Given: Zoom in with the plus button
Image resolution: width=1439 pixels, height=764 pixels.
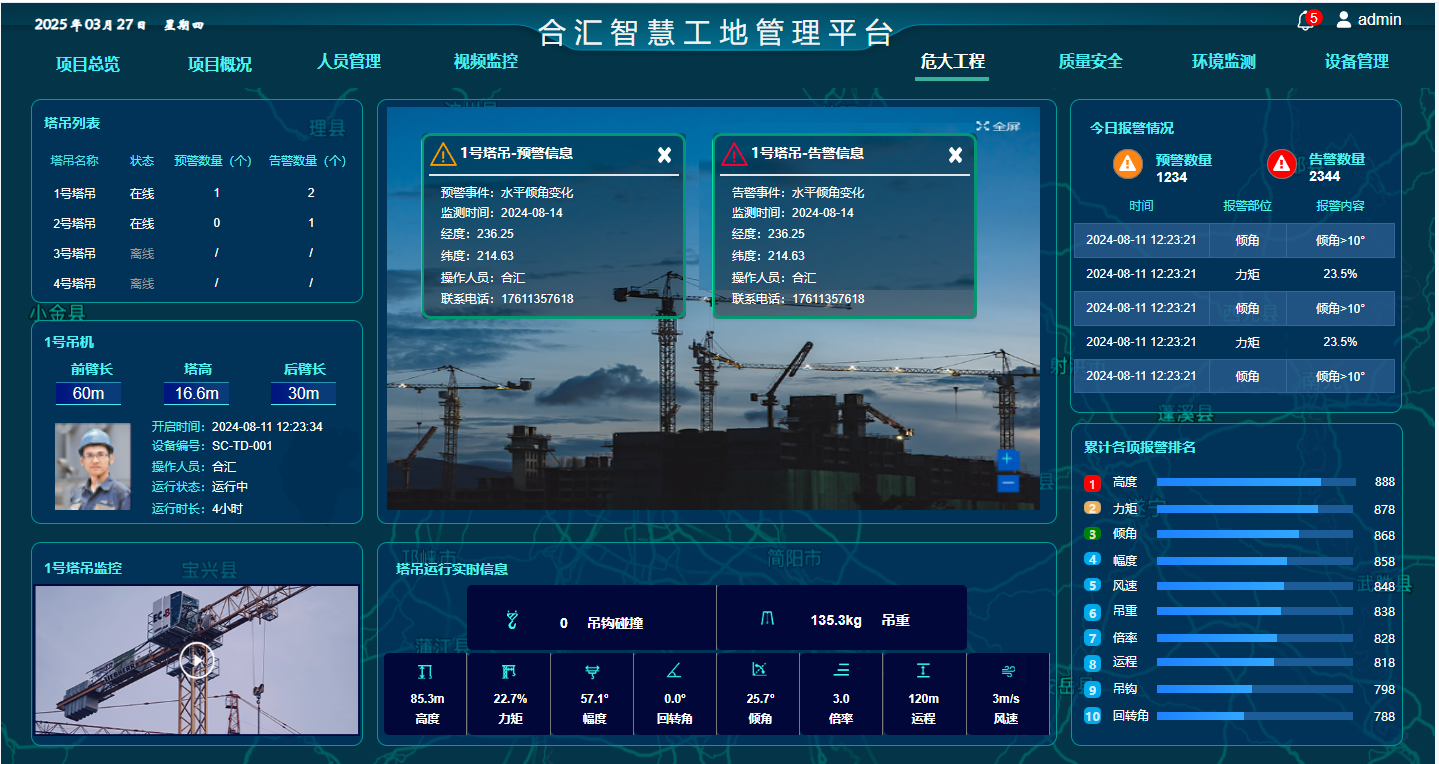Looking at the screenshot, I should coord(1008,460).
